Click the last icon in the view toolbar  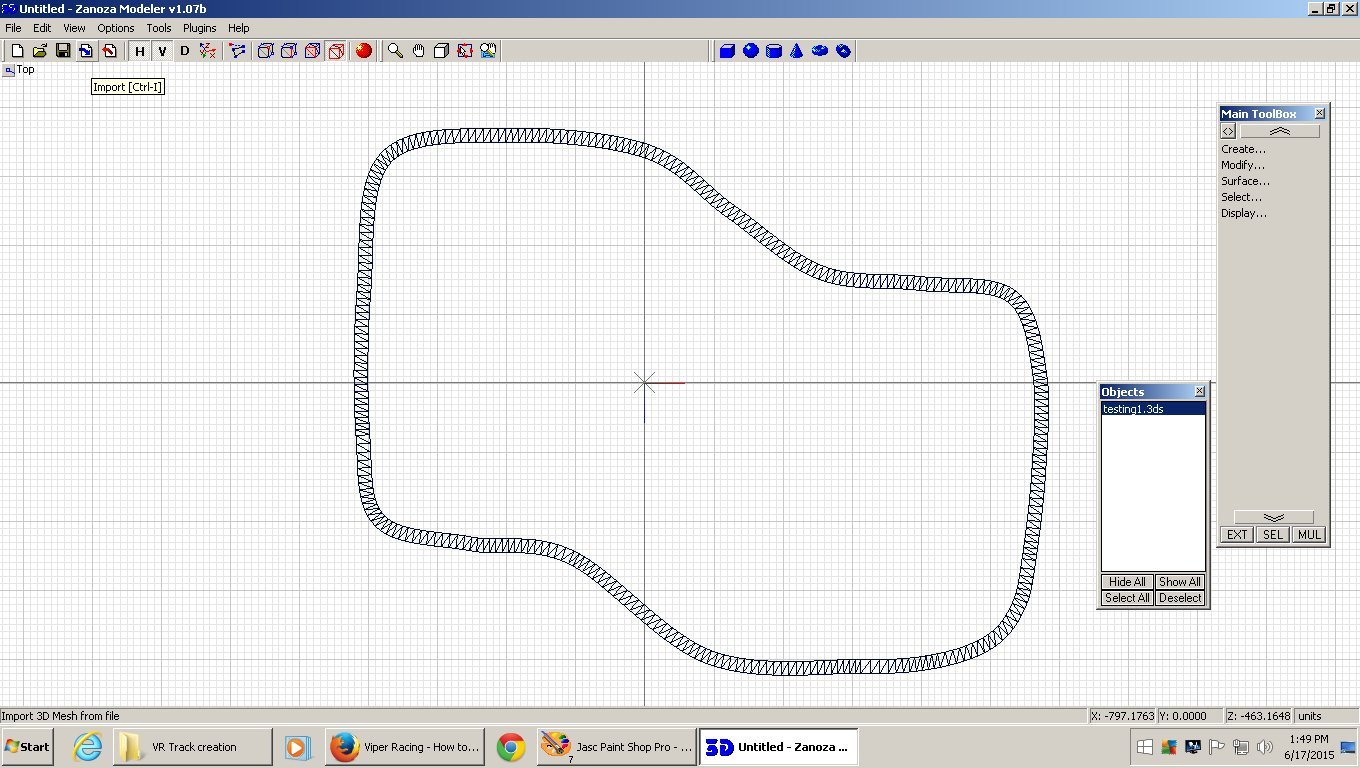[x=488, y=51]
